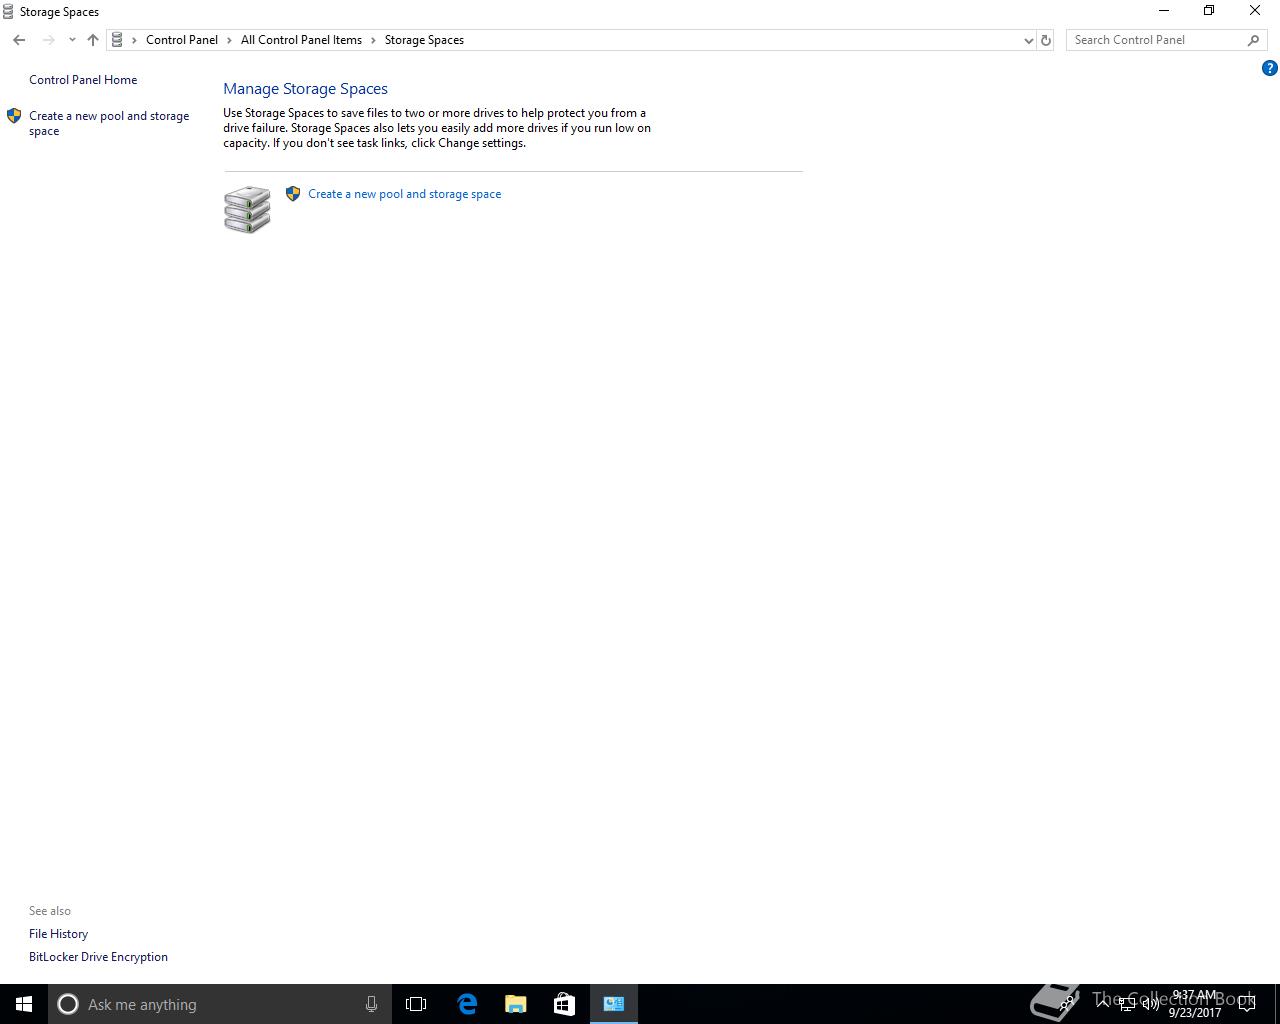Open File History link
This screenshot has height=1024, width=1280.
[58, 934]
